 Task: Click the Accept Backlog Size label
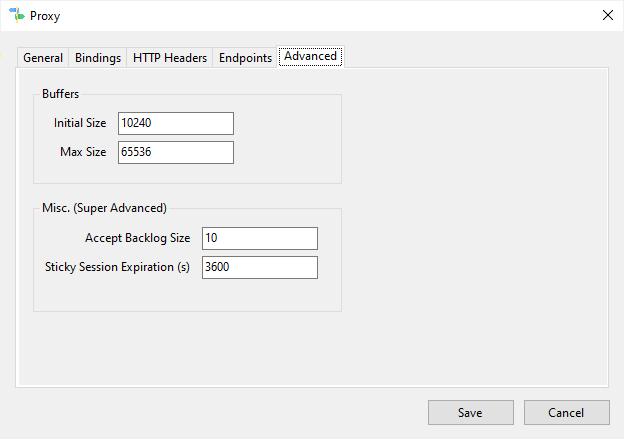[137, 238]
